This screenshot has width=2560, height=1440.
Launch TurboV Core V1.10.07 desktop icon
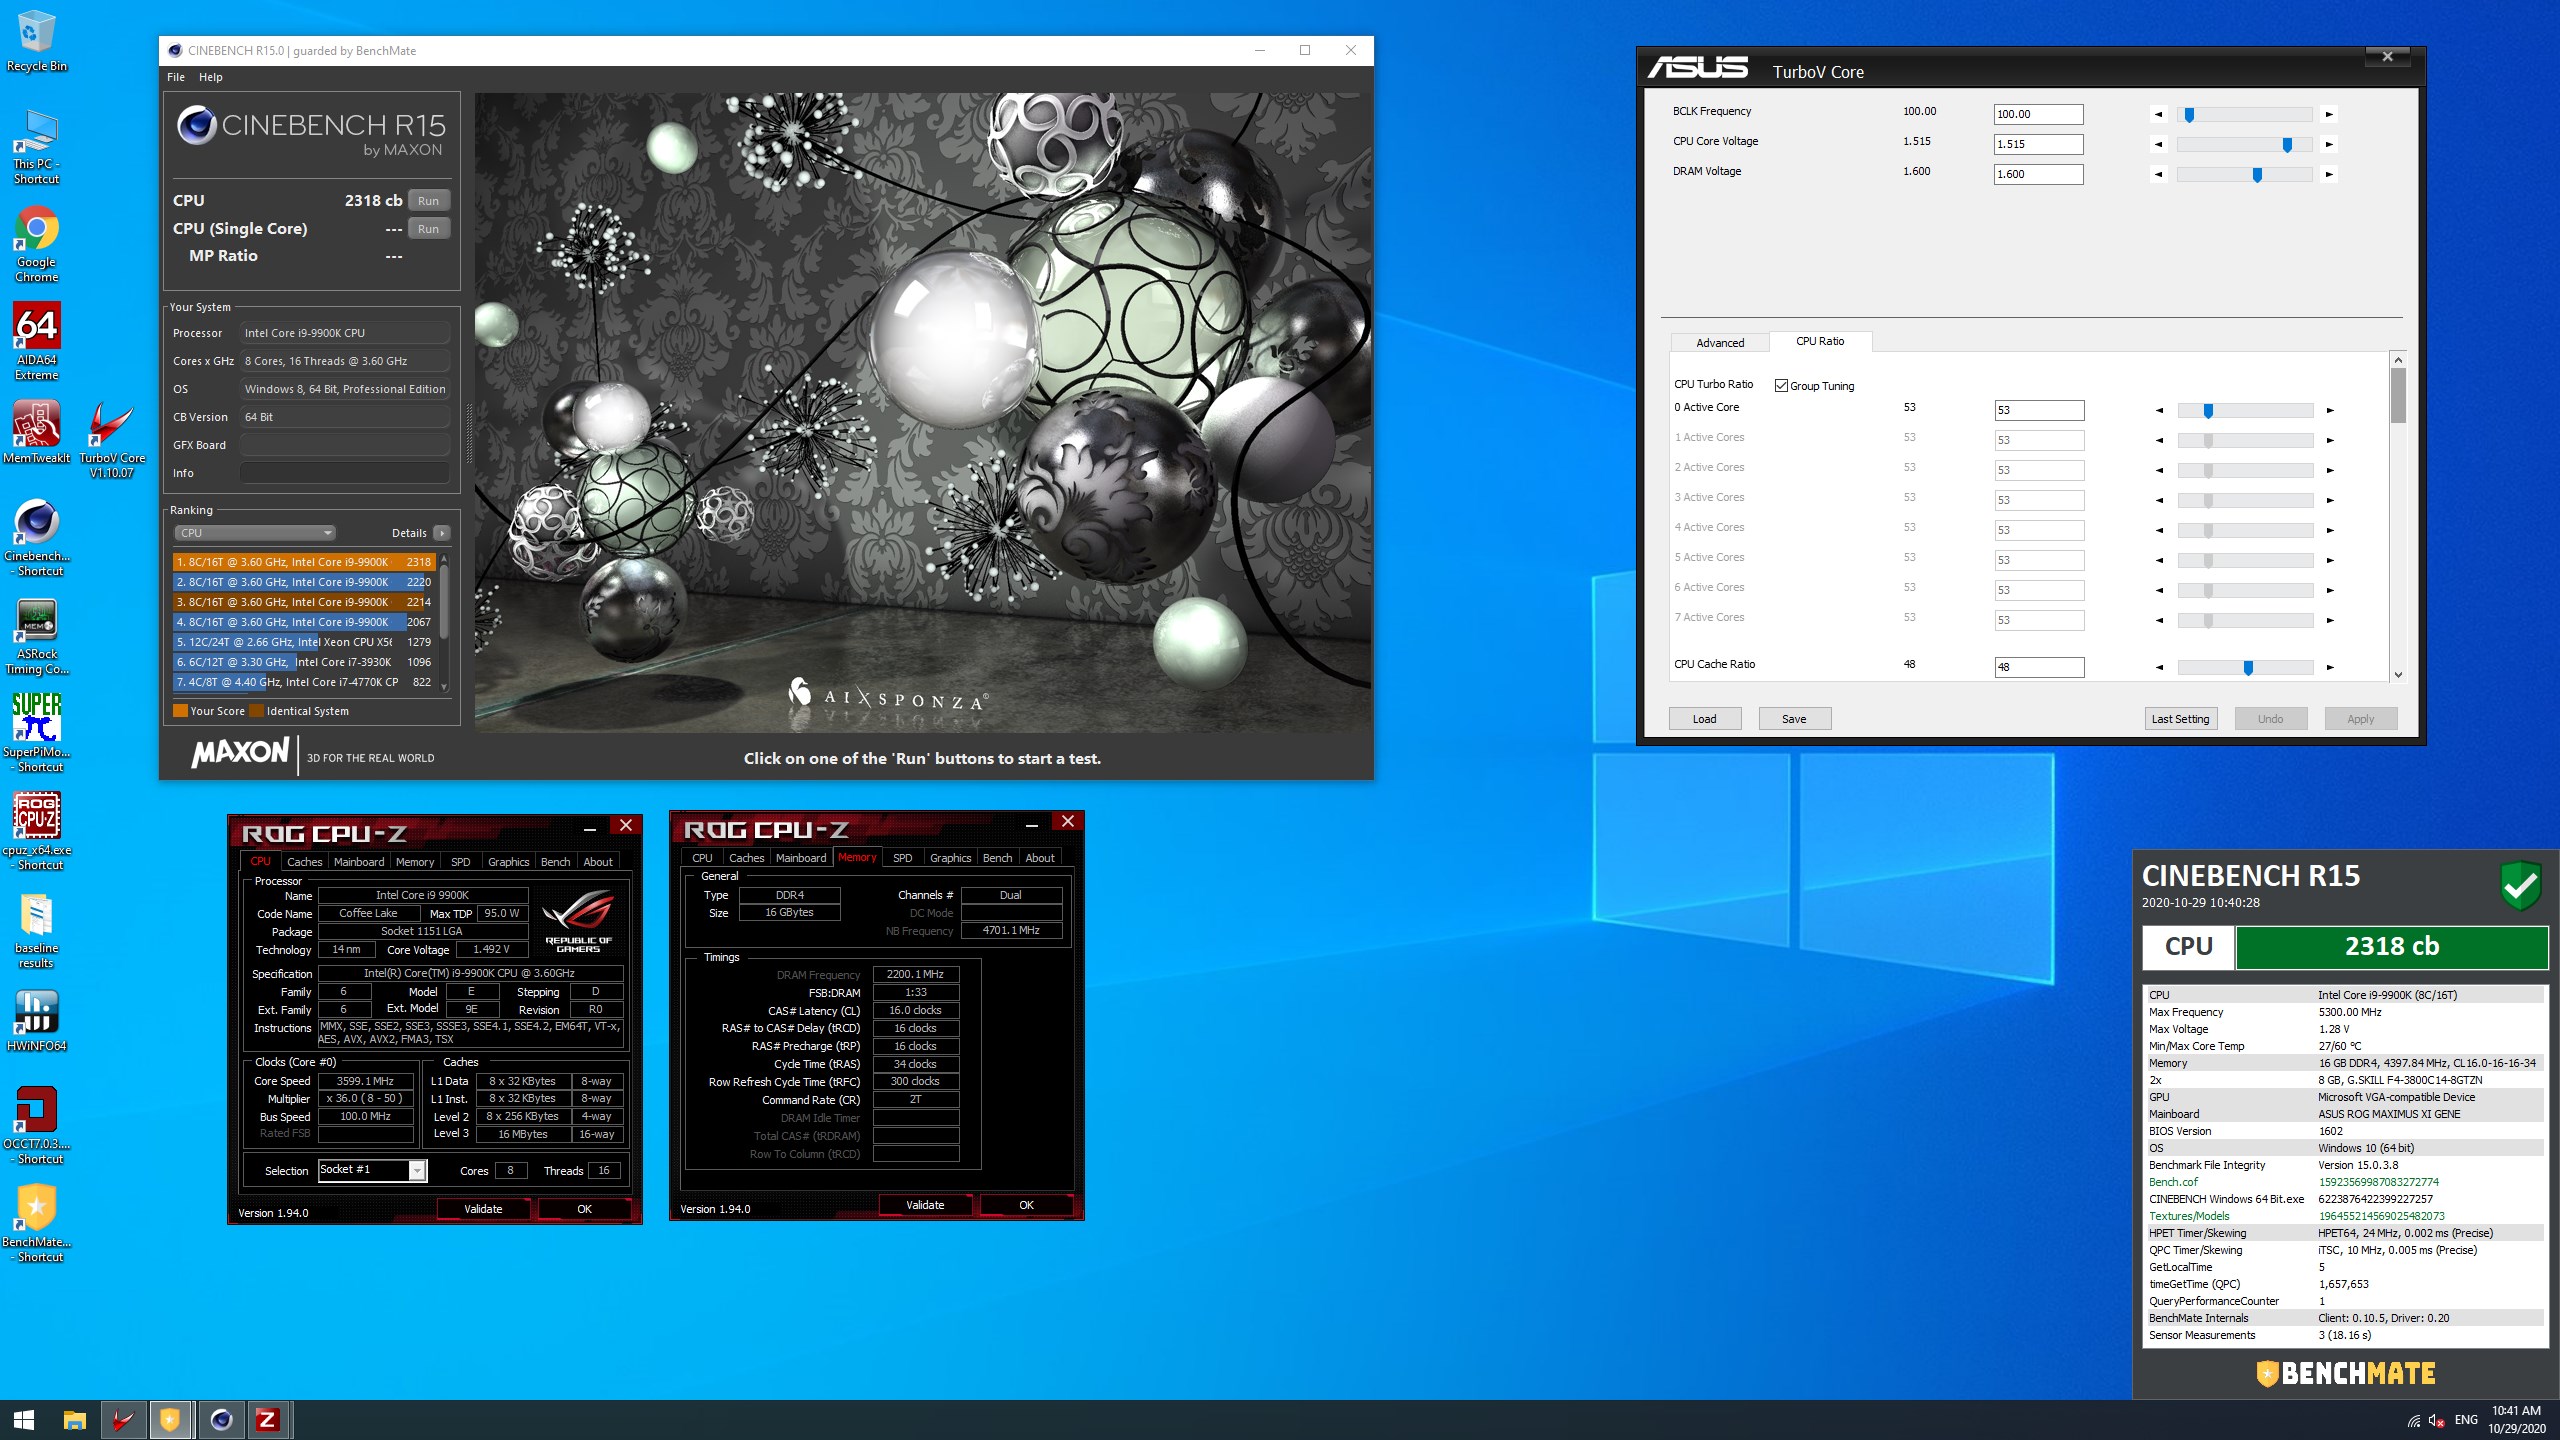pyautogui.click(x=112, y=440)
